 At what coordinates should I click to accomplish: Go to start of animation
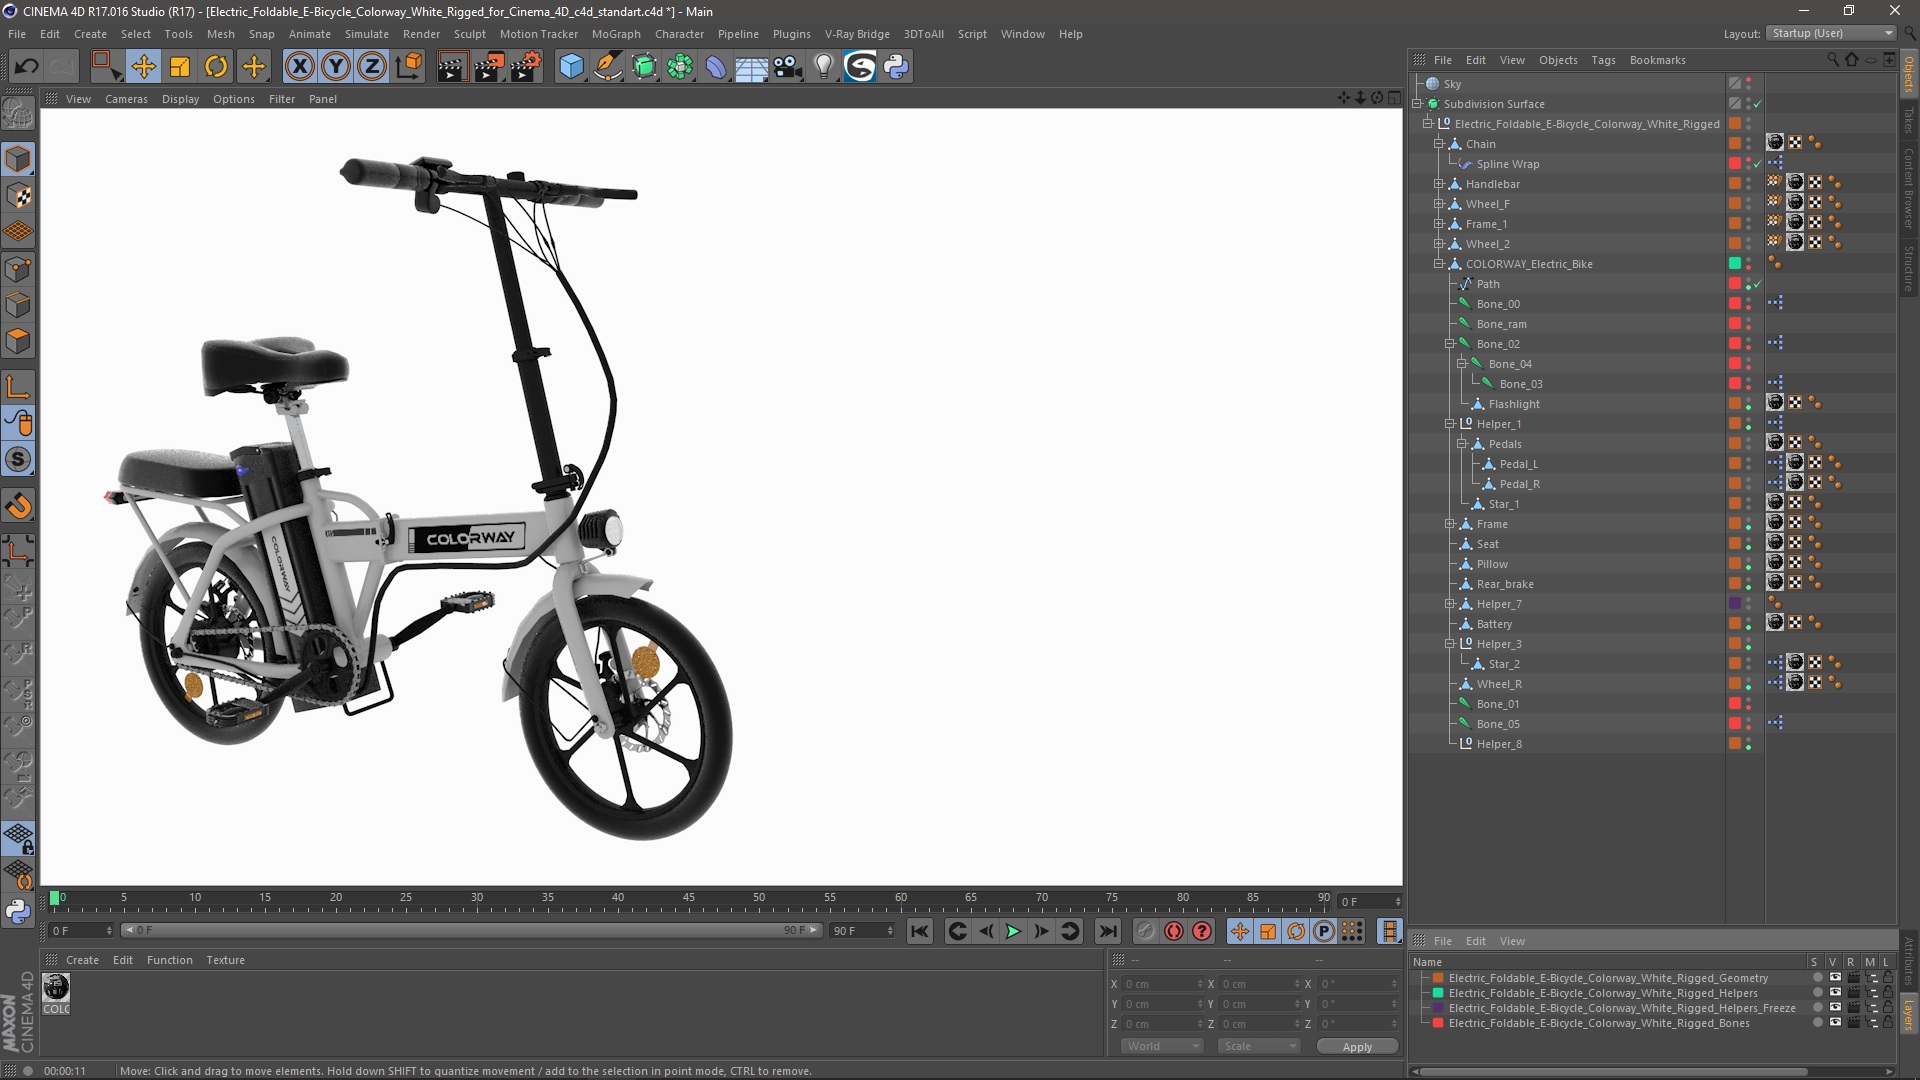click(920, 931)
